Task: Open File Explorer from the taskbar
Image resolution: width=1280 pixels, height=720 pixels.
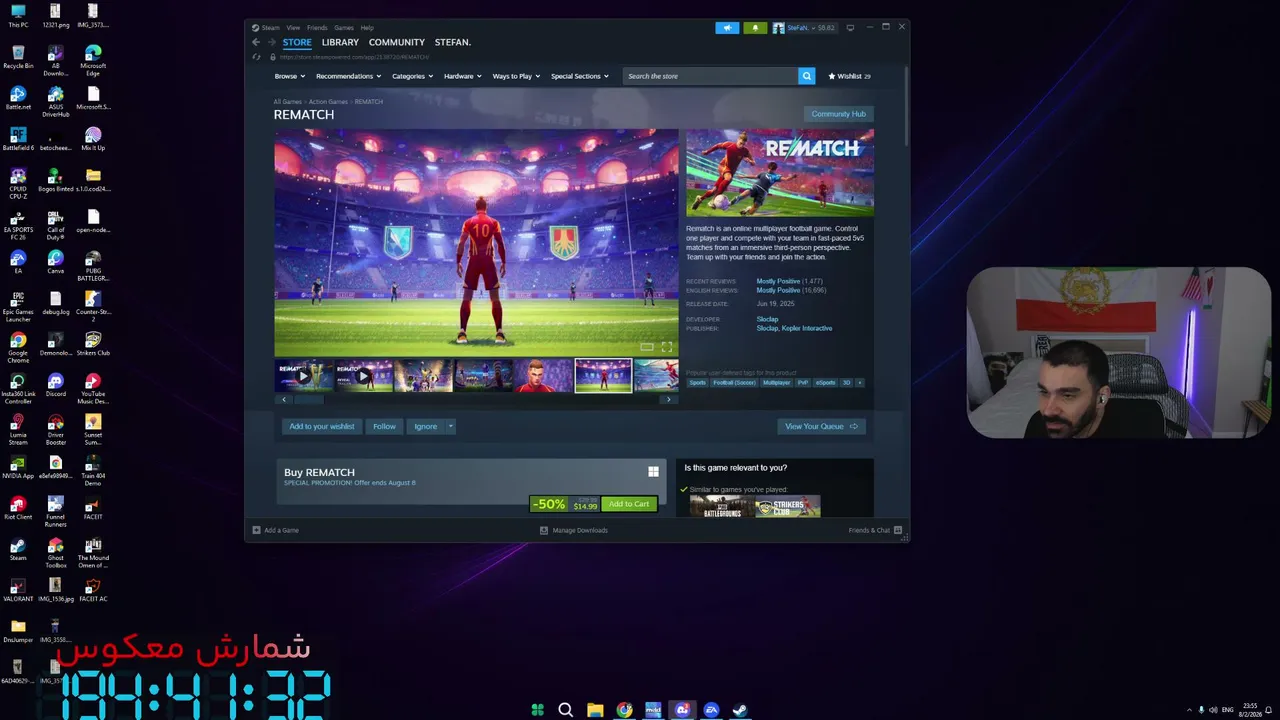Action: [595, 710]
